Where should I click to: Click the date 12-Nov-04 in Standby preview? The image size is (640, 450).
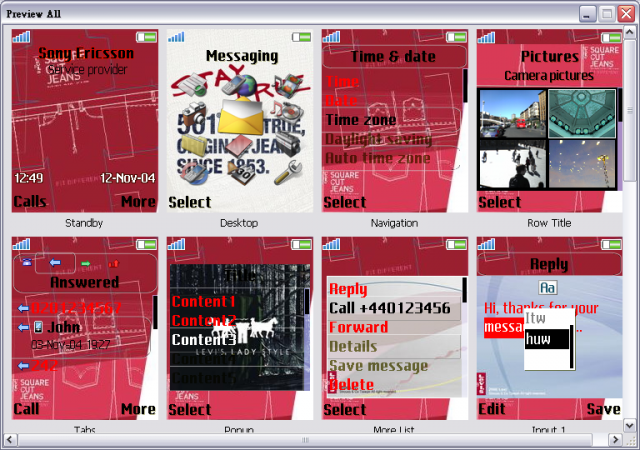pos(128,178)
